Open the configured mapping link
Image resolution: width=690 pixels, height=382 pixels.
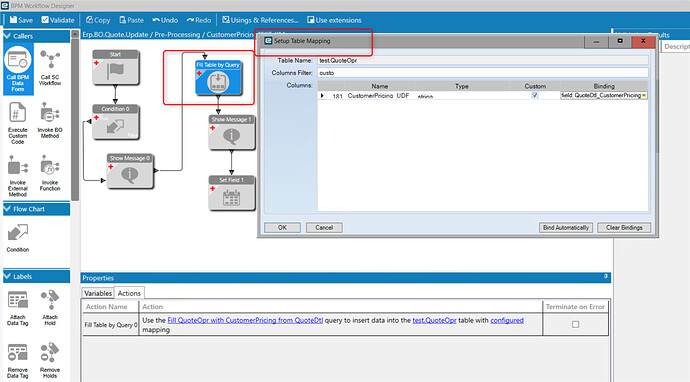(507, 320)
